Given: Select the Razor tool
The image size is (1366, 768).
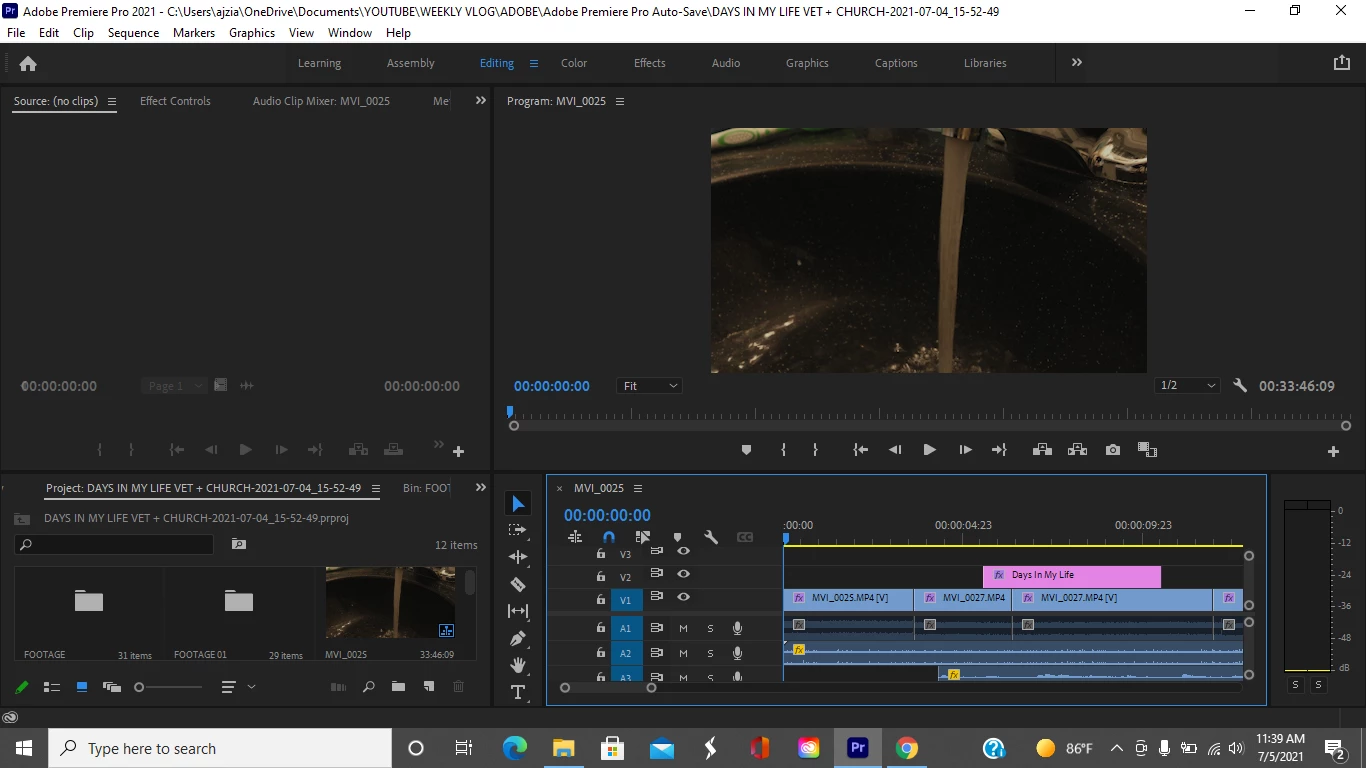Looking at the screenshot, I should (x=518, y=584).
